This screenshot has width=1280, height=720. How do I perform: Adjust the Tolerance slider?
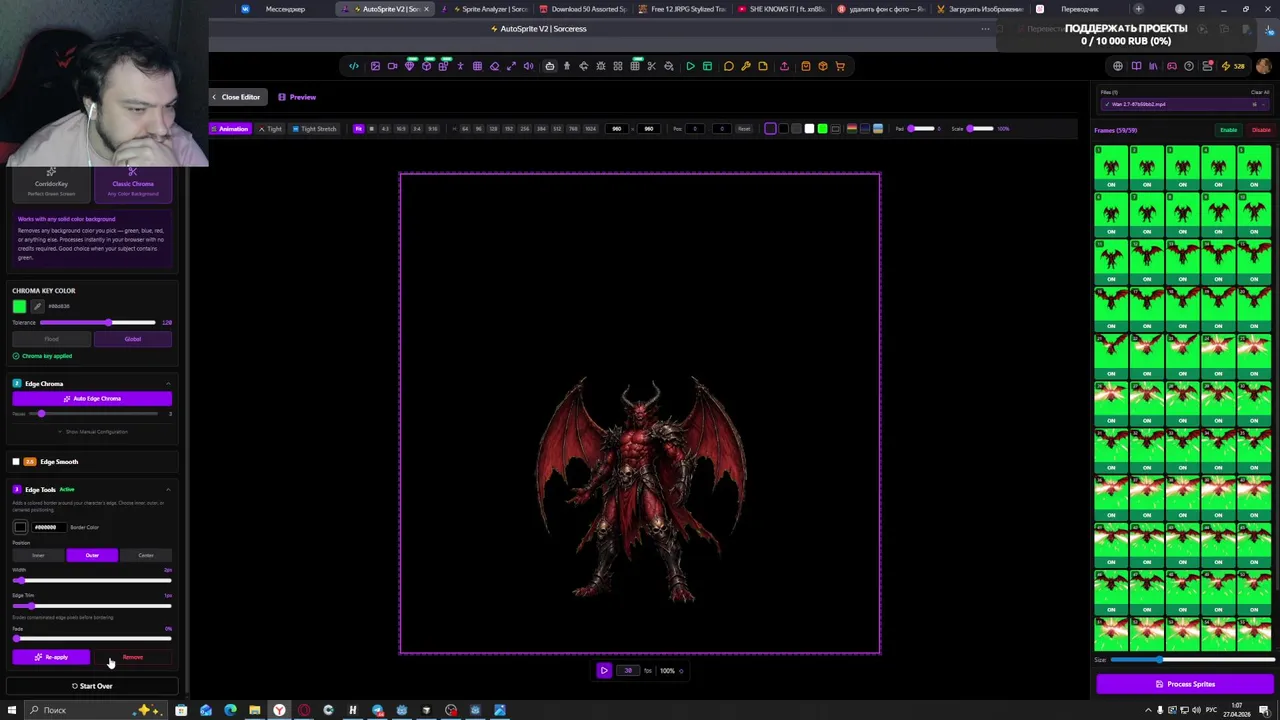97,322
